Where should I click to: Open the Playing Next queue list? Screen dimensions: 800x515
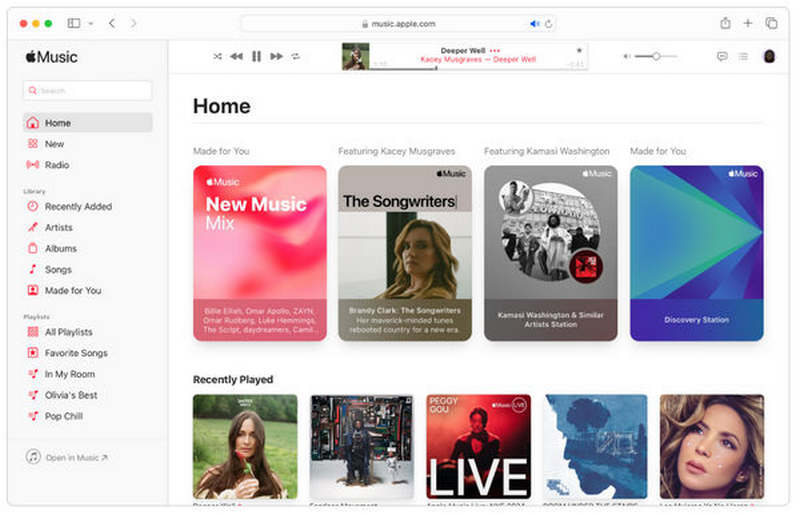click(743, 56)
